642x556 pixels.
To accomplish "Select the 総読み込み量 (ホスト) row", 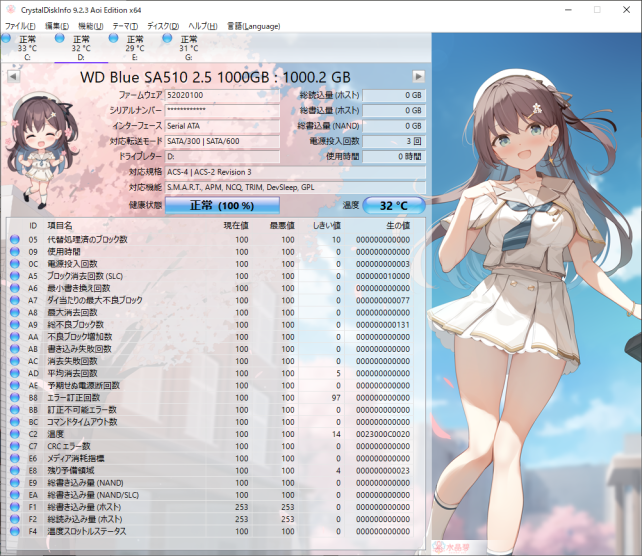I will point(211,519).
